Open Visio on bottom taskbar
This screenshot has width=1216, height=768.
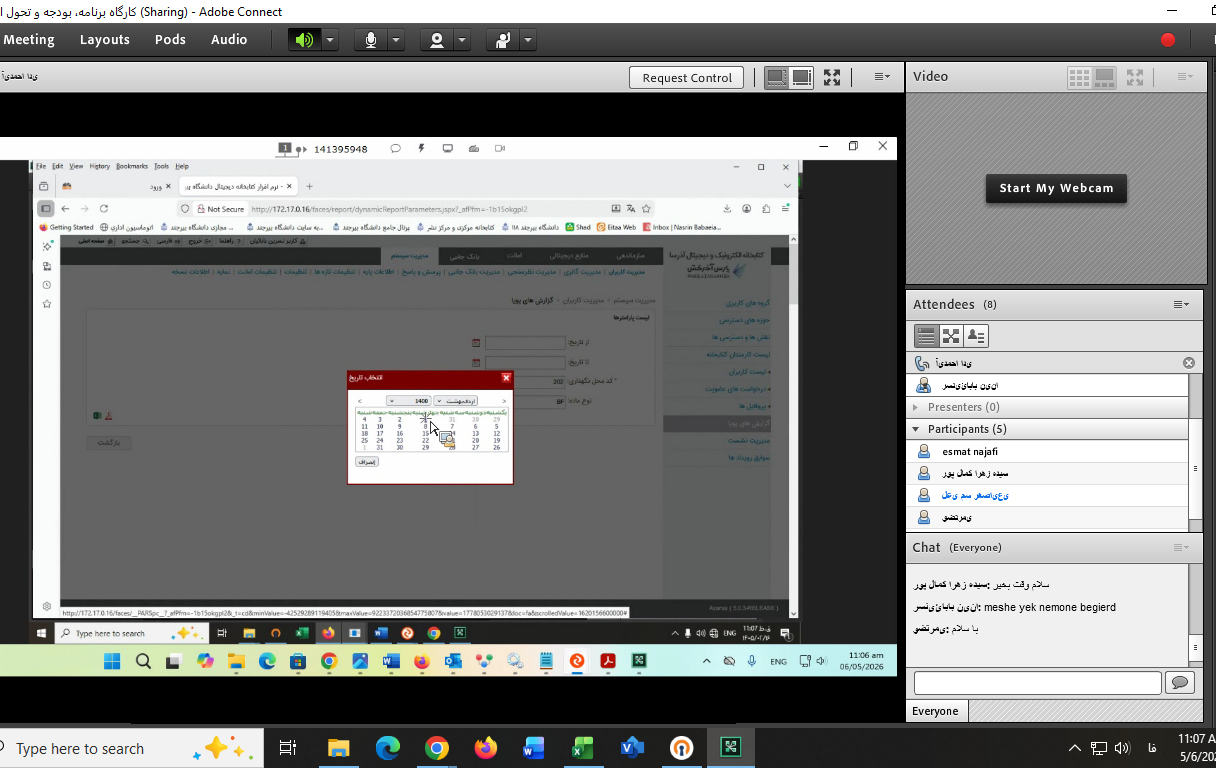coord(632,749)
